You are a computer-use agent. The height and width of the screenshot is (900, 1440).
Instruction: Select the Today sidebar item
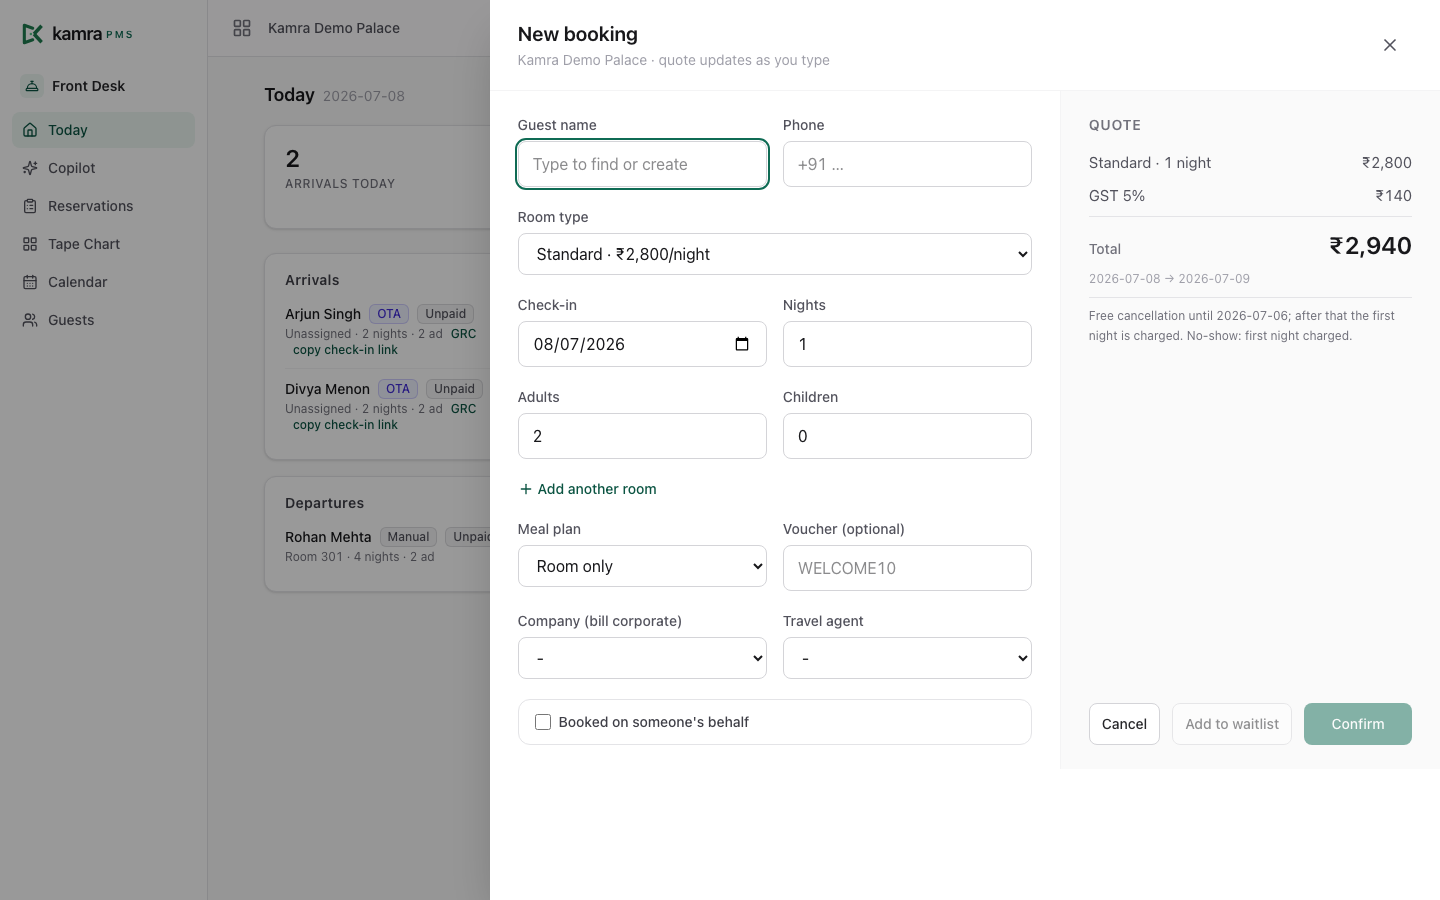pyautogui.click(x=103, y=130)
